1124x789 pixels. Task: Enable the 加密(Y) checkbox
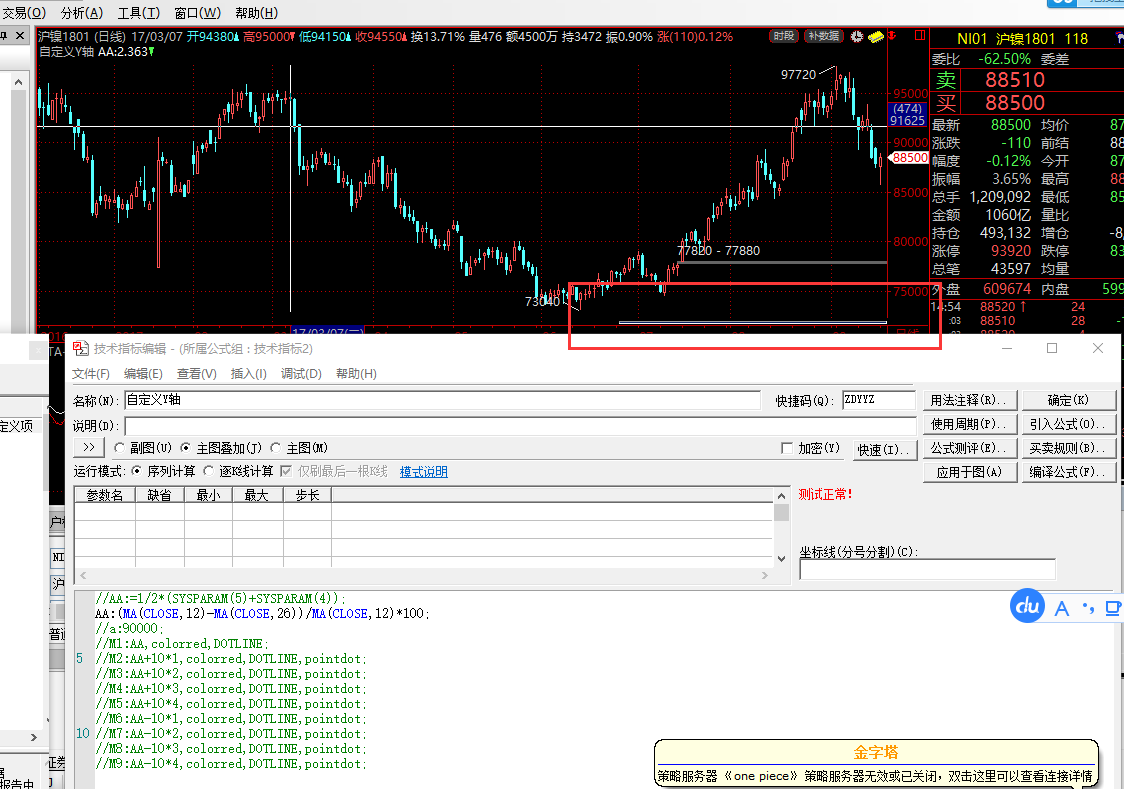[x=787, y=448]
